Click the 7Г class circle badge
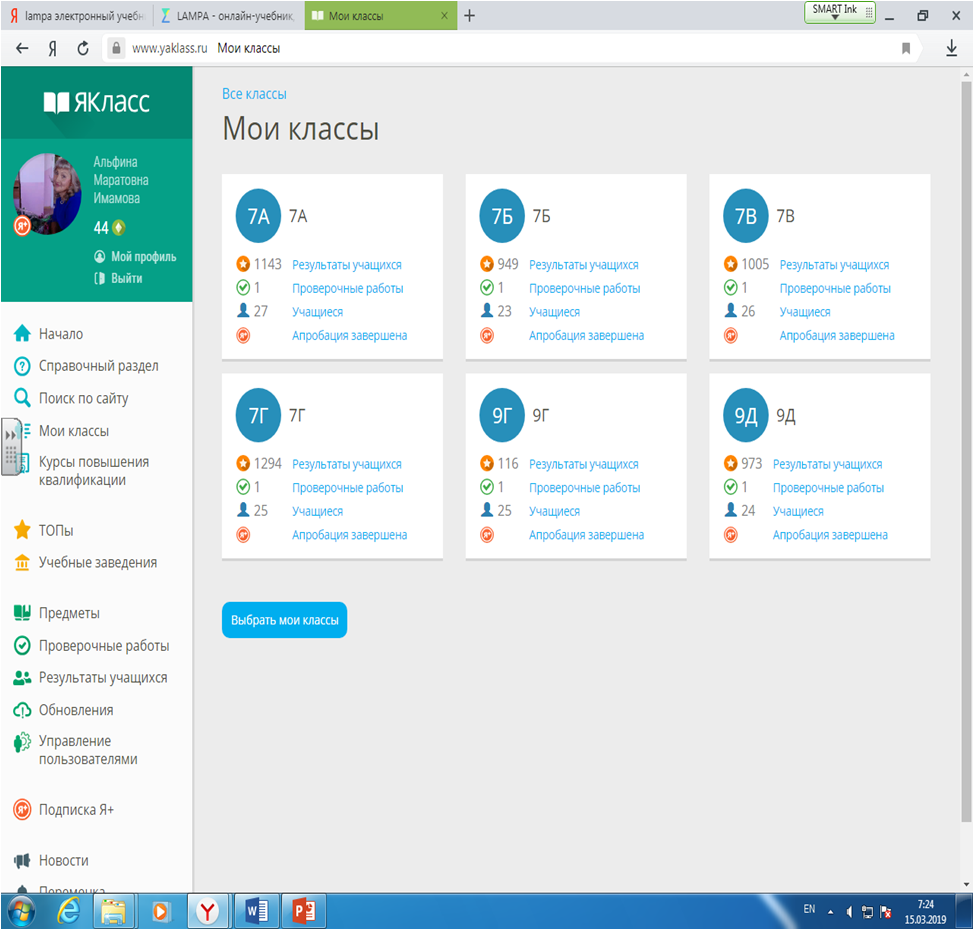The image size is (974, 930). point(258,415)
